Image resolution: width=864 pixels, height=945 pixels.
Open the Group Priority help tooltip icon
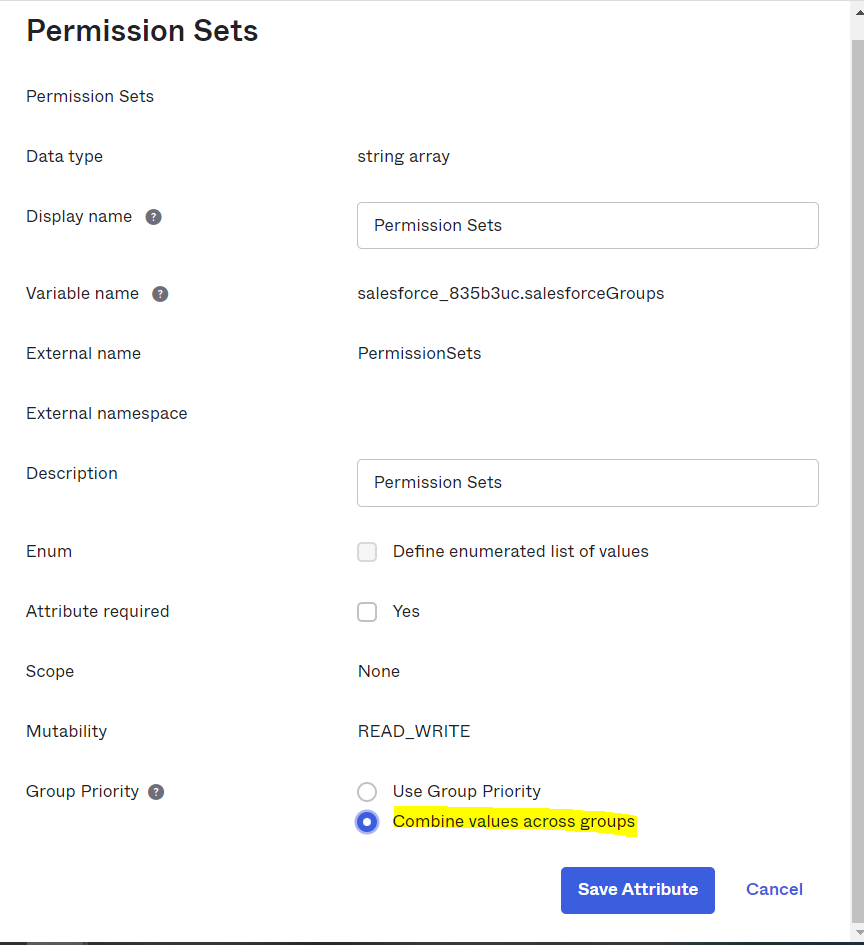pyautogui.click(x=156, y=792)
